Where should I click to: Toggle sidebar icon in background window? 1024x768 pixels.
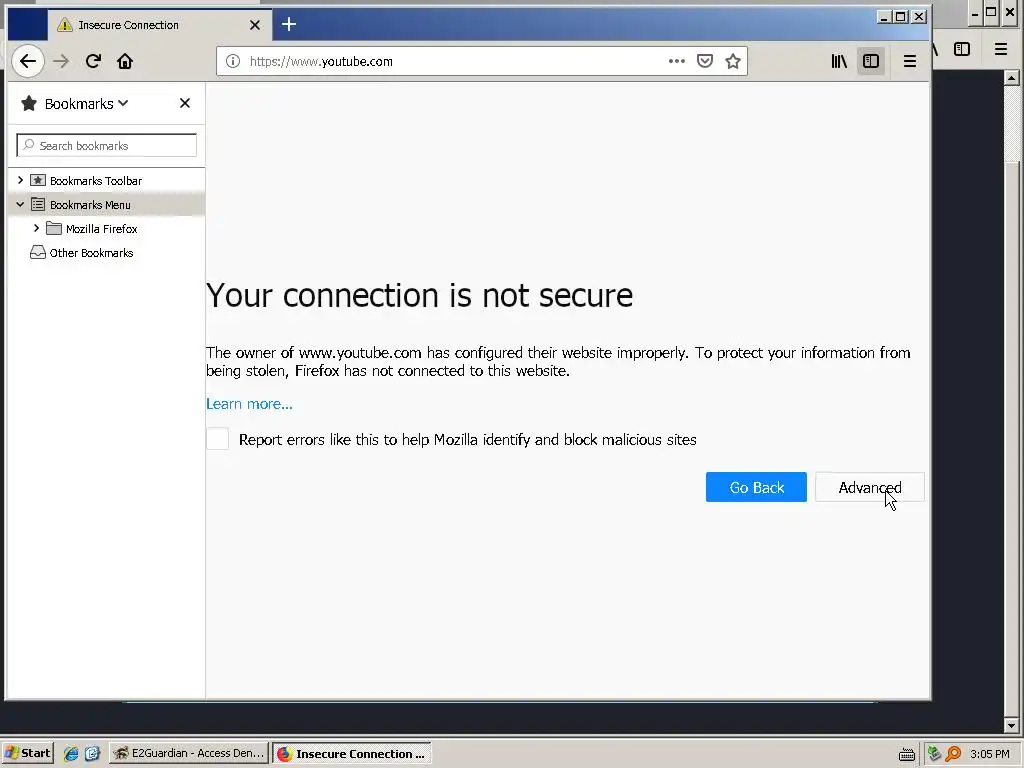click(962, 49)
